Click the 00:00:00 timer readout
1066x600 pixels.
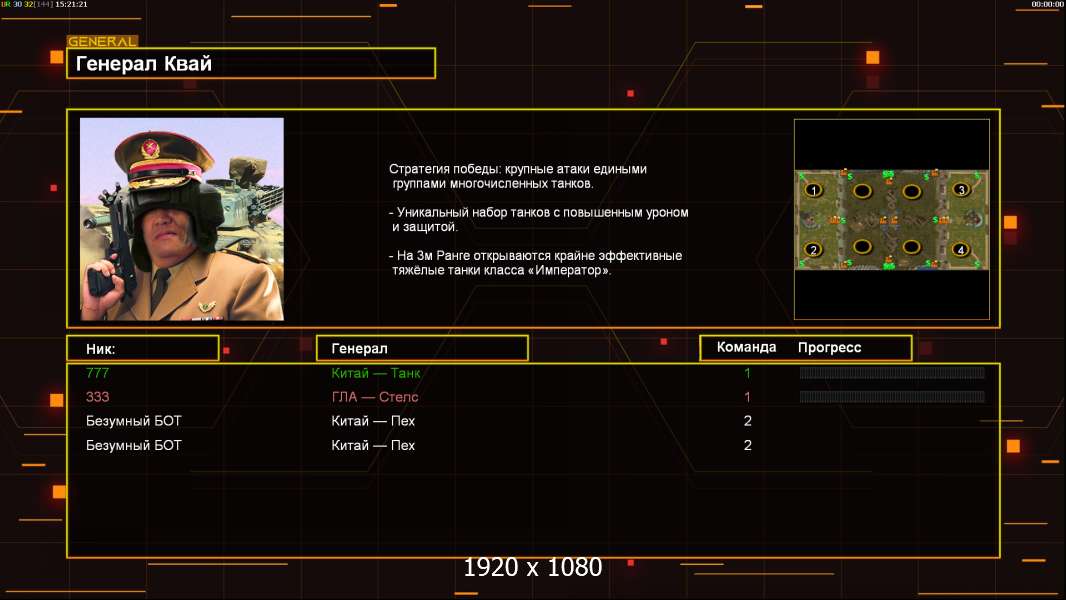pyautogui.click(x=1047, y=4)
